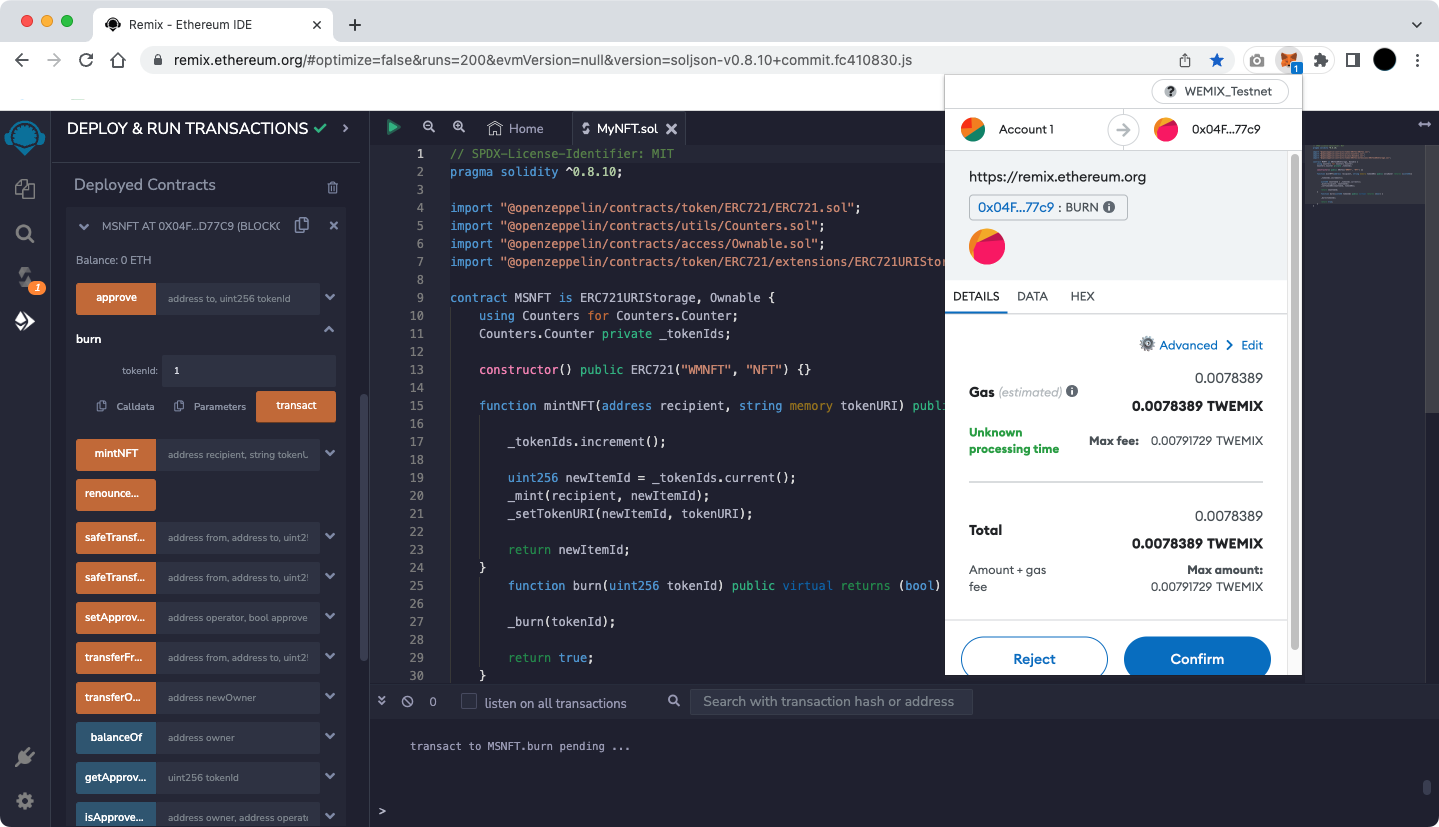
Task: Open Remix settings gear icon
Action: pyautogui.click(x=25, y=801)
